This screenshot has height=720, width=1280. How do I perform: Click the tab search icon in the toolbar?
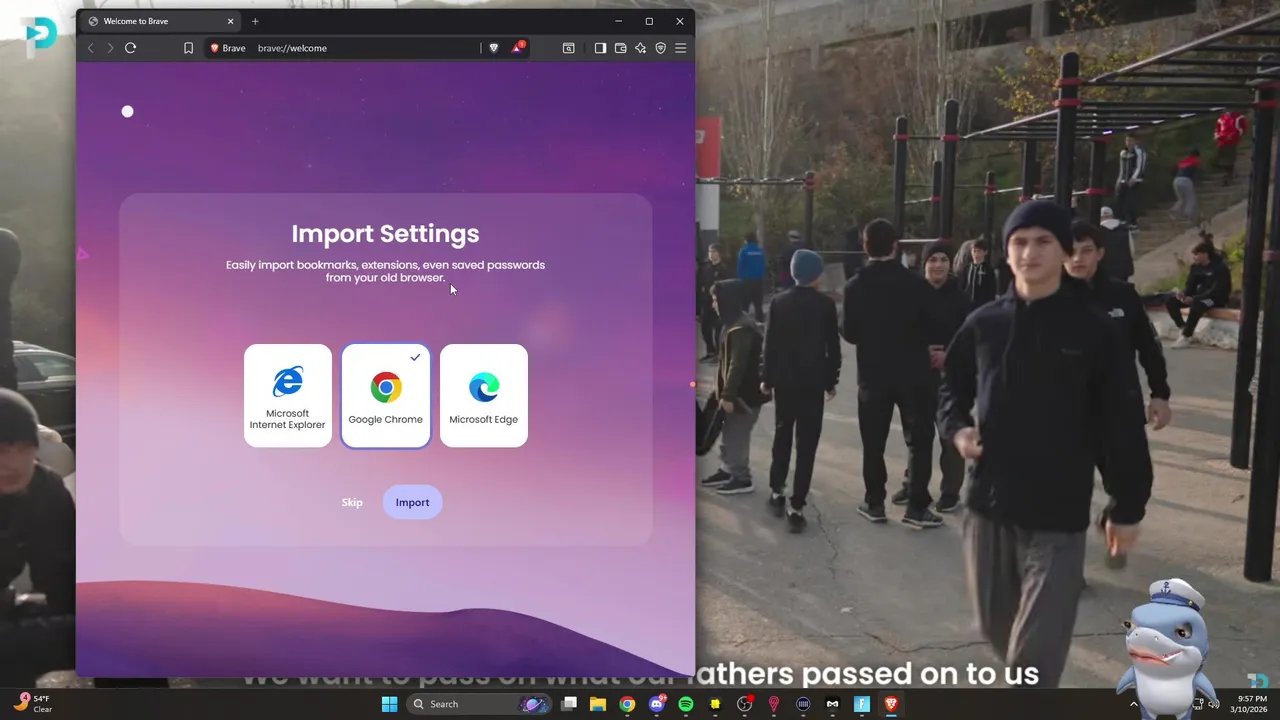[569, 48]
